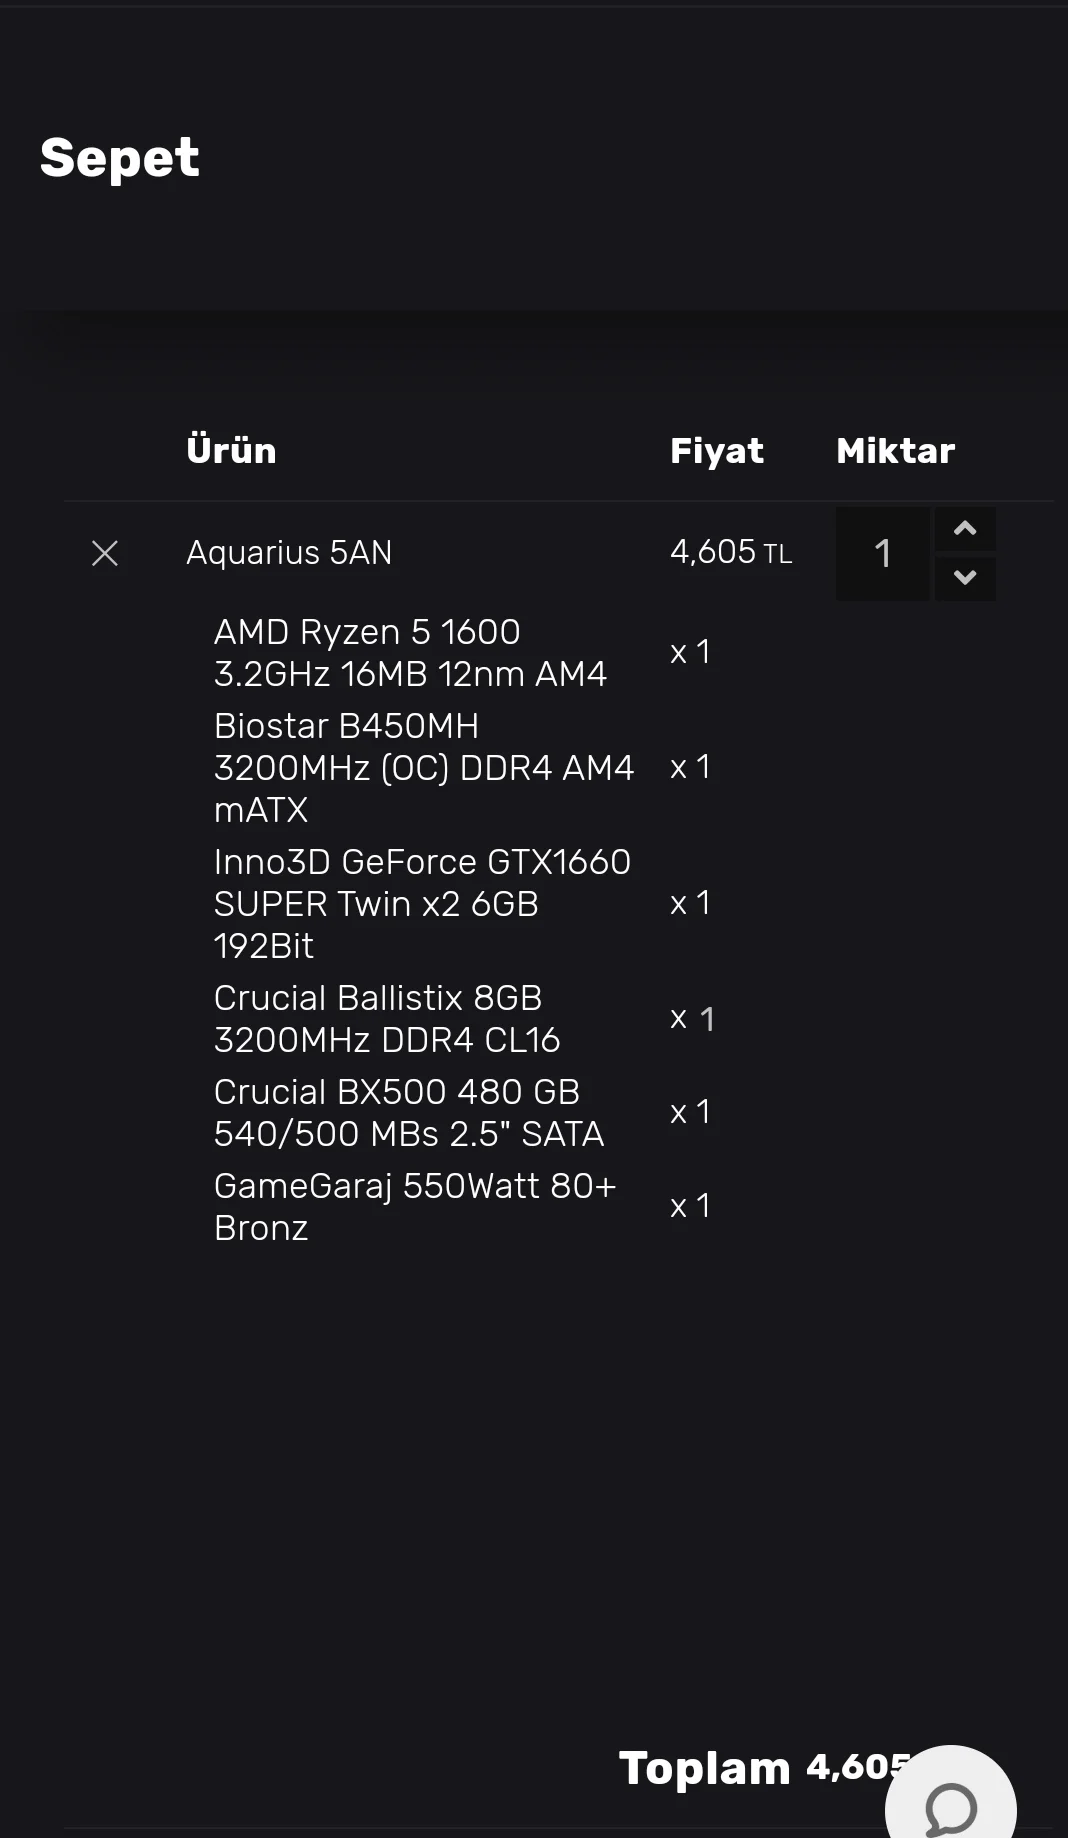Click the Ürün column header
This screenshot has width=1068, height=1838.
click(x=231, y=451)
